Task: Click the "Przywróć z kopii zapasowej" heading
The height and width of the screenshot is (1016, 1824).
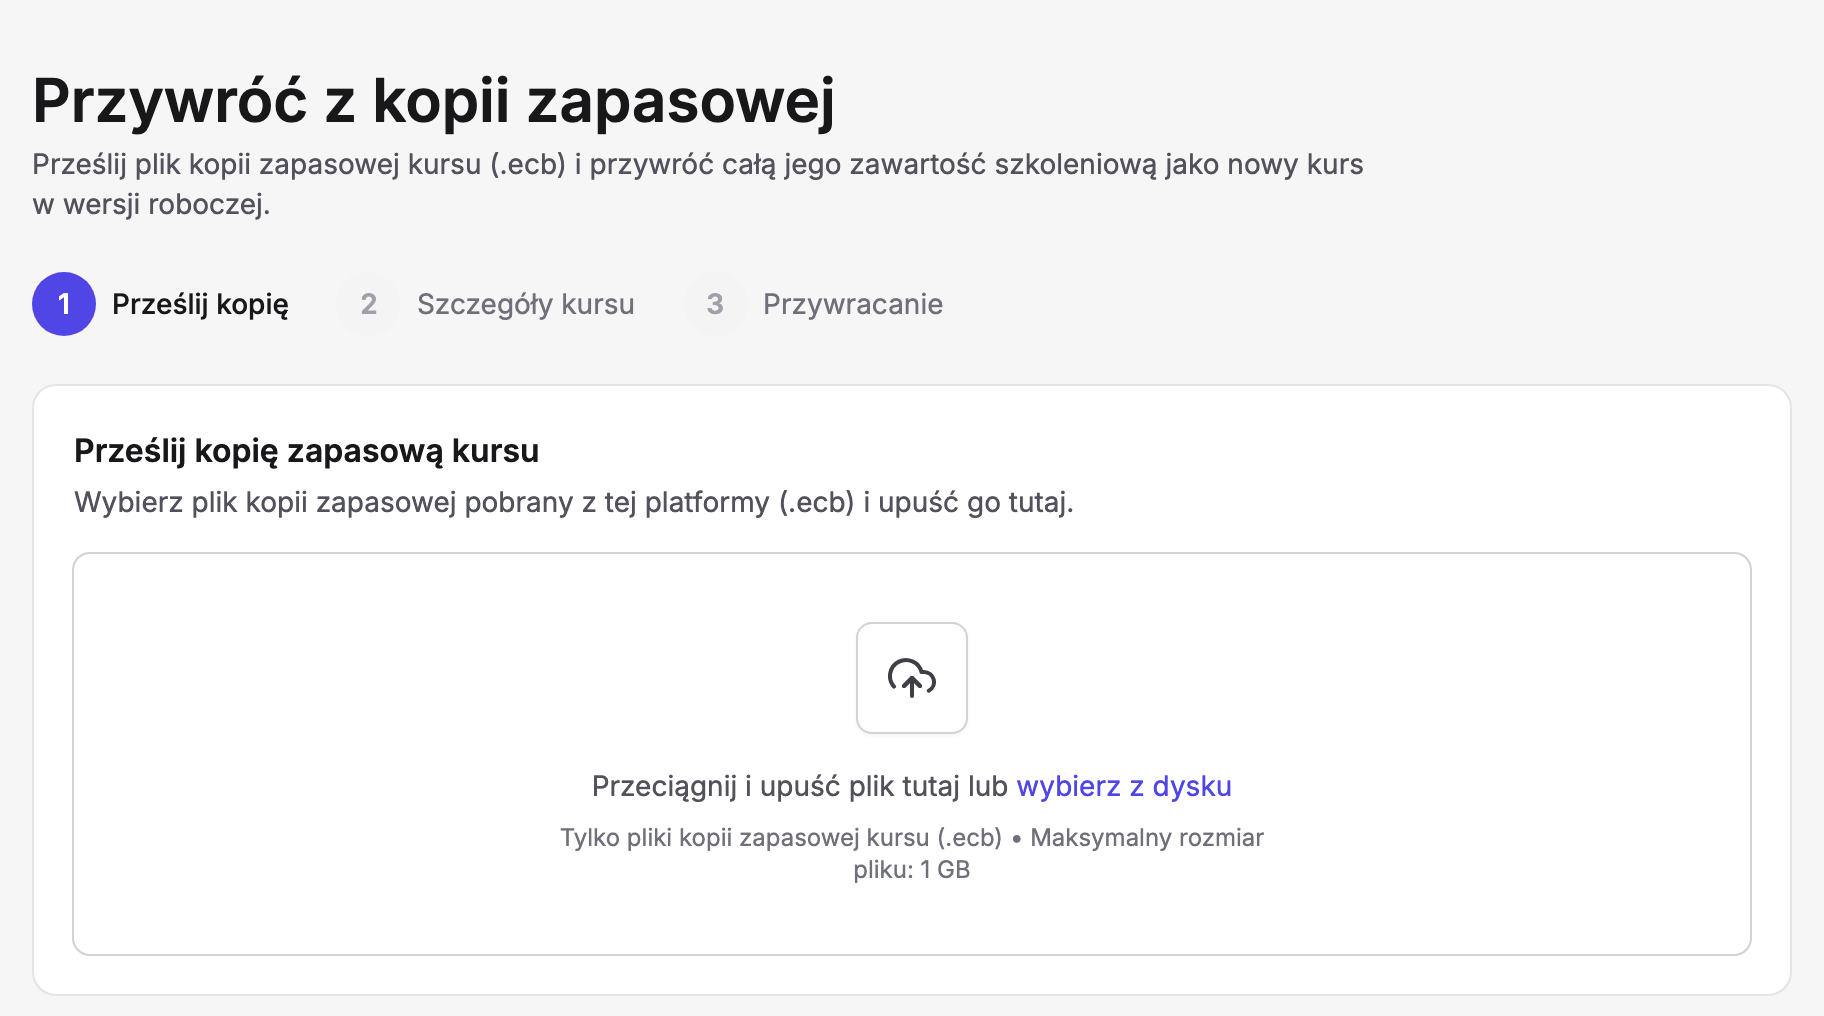Action: 434,102
